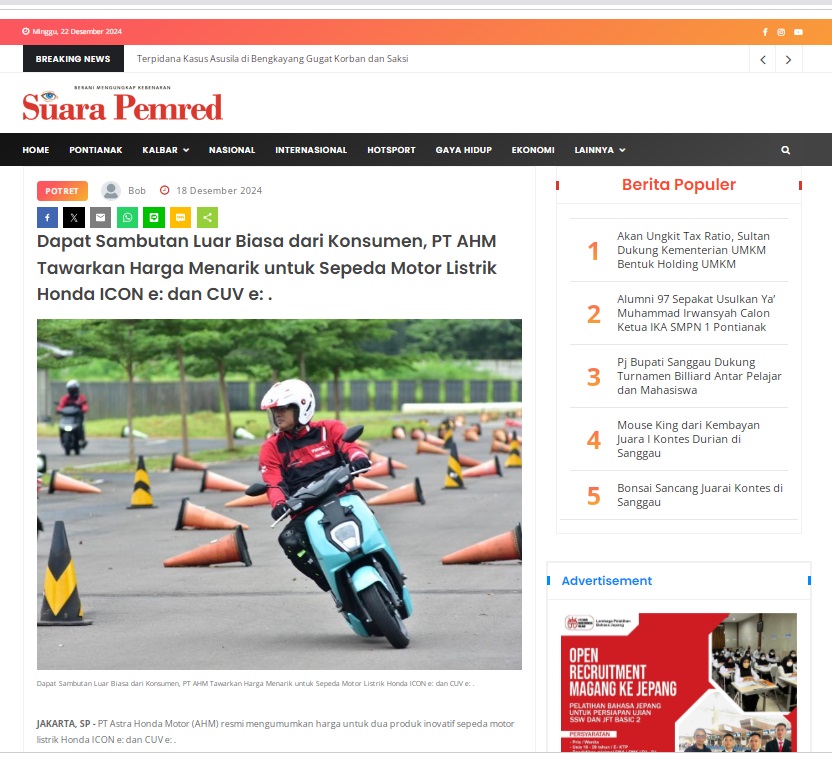Screen dimensions: 832x757
Task: Open popular article about Turnamen Billiard
Action: tap(698, 376)
